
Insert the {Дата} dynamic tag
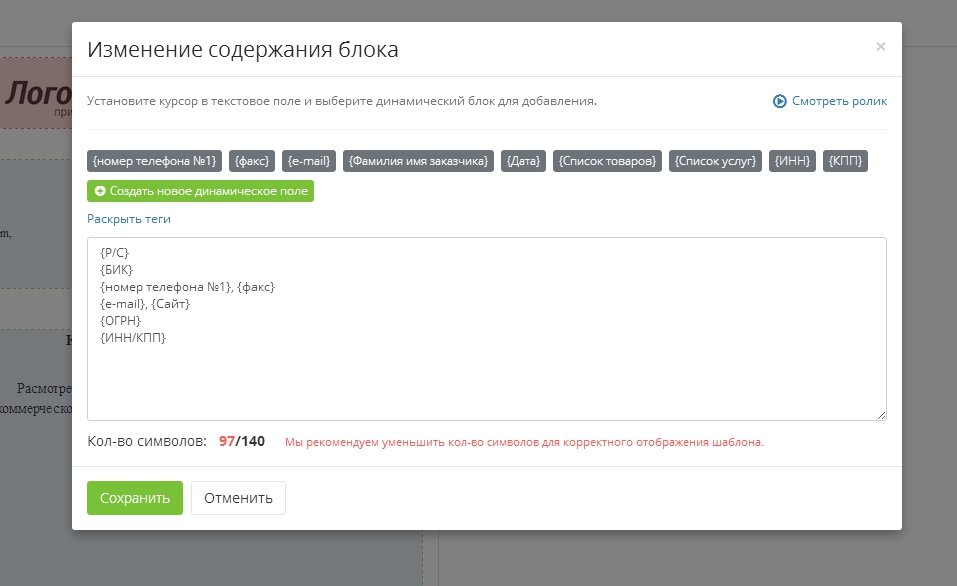(523, 161)
